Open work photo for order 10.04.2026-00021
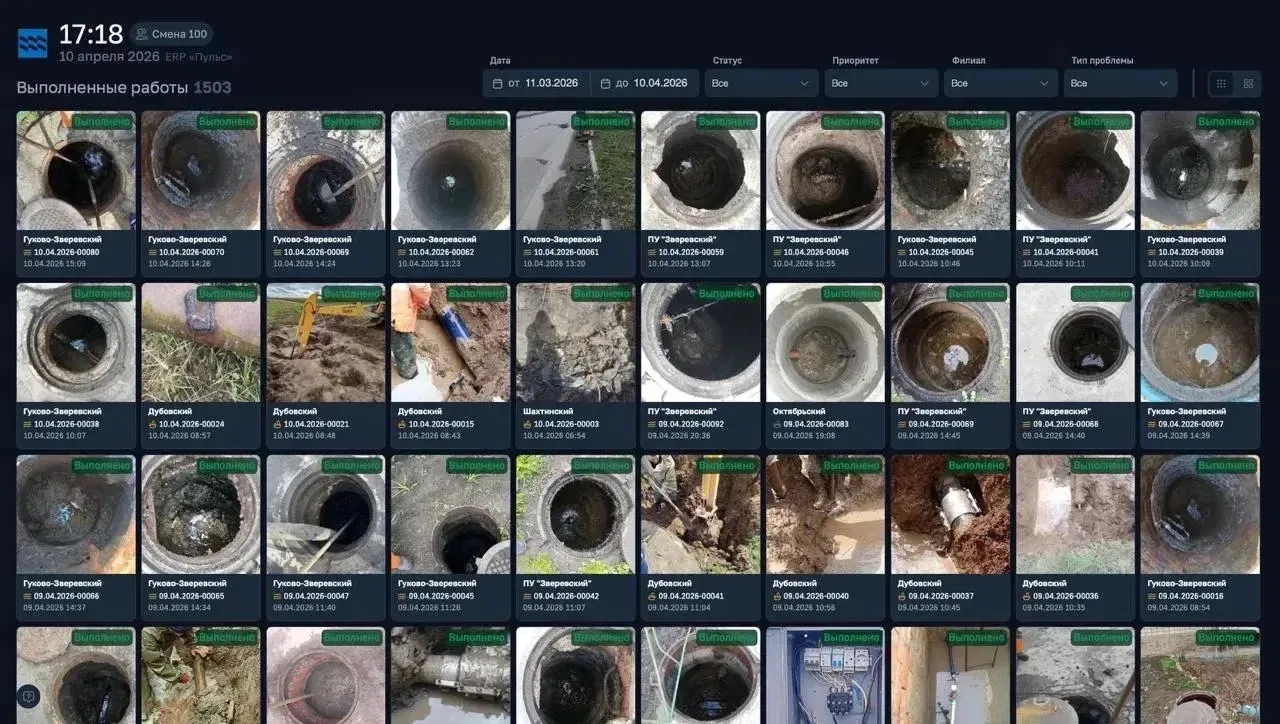1280x724 pixels. pyautogui.click(x=325, y=342)
